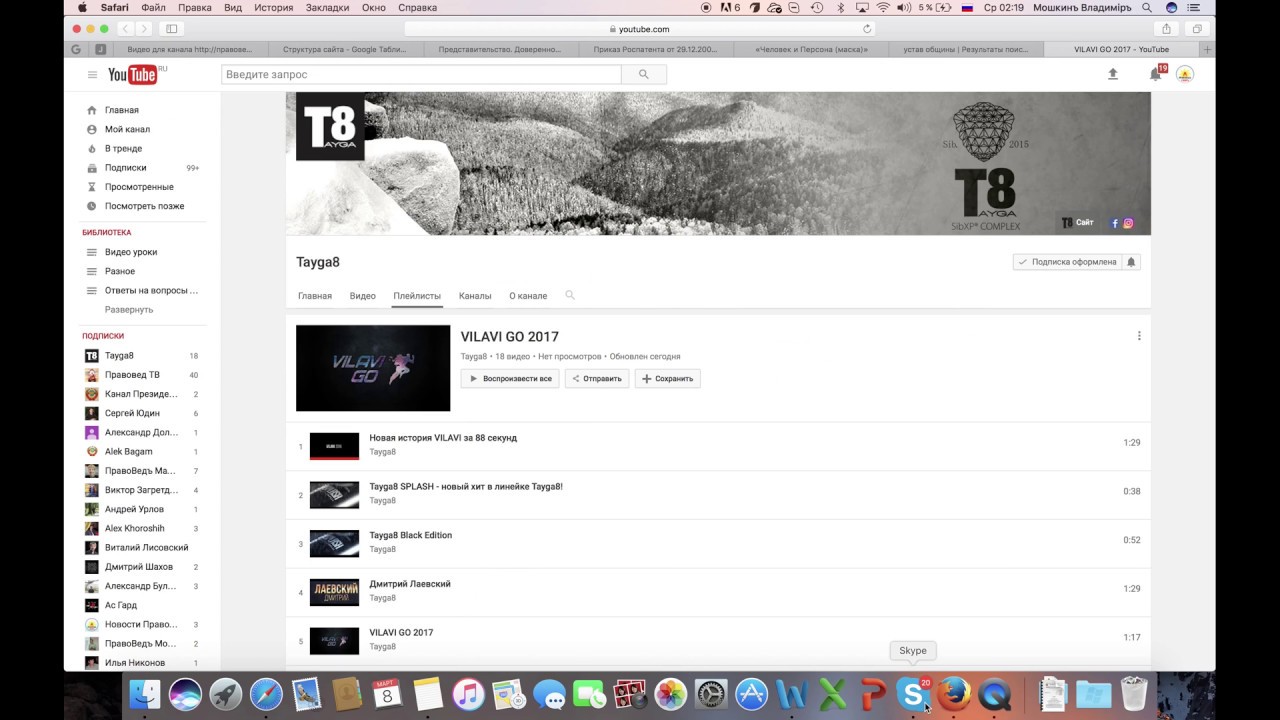Open the Закладки menu in the menu bar
This screenshot has width=1280, height=720.
click(x=328, y=7)
